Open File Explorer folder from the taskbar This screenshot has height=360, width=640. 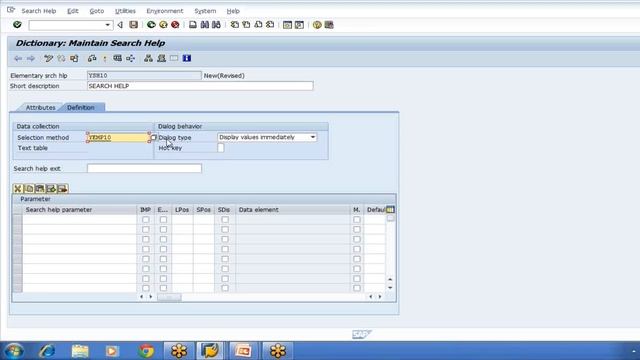click(x=80, y=351)
